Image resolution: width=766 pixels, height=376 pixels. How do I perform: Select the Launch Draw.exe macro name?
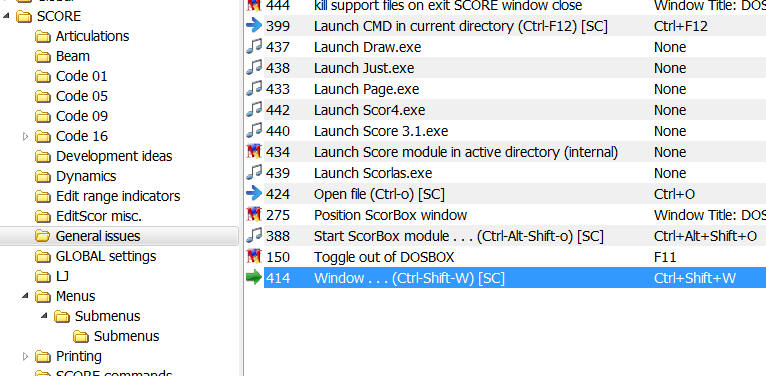(x=367, y=47)
